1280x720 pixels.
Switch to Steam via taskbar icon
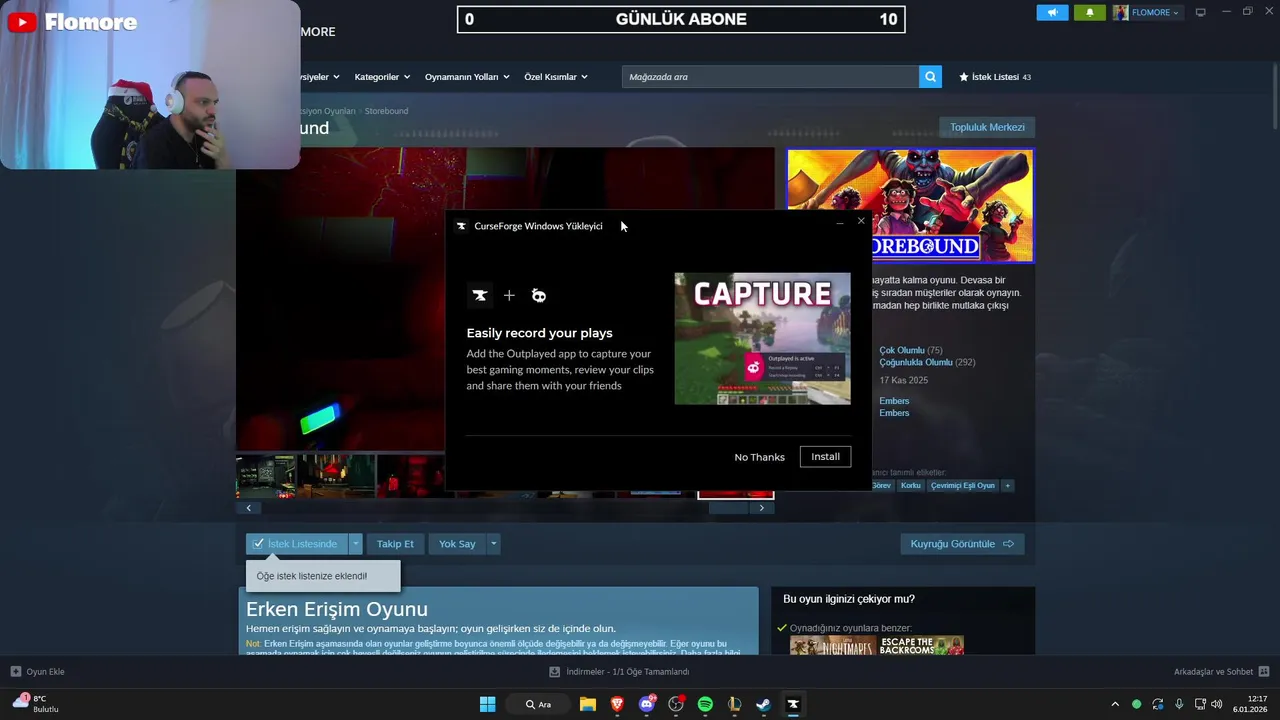tap(763, 704)
